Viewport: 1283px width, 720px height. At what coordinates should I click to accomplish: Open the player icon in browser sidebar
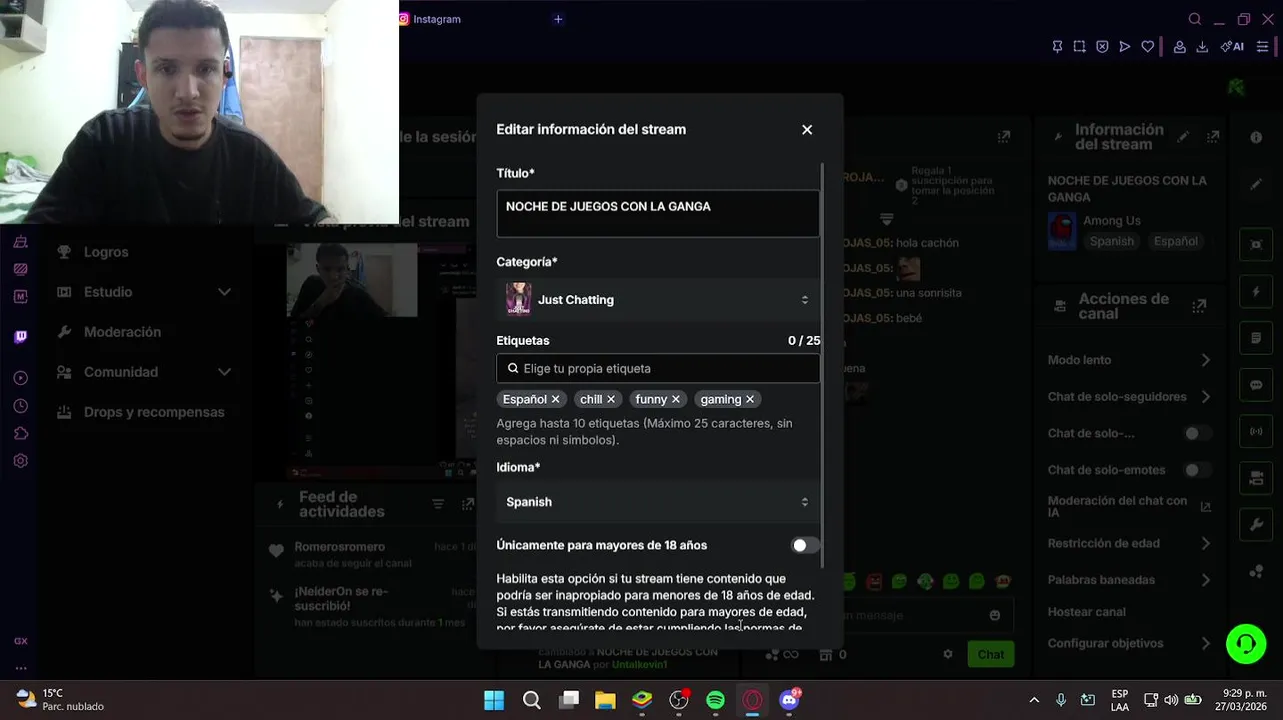(20, 378)
